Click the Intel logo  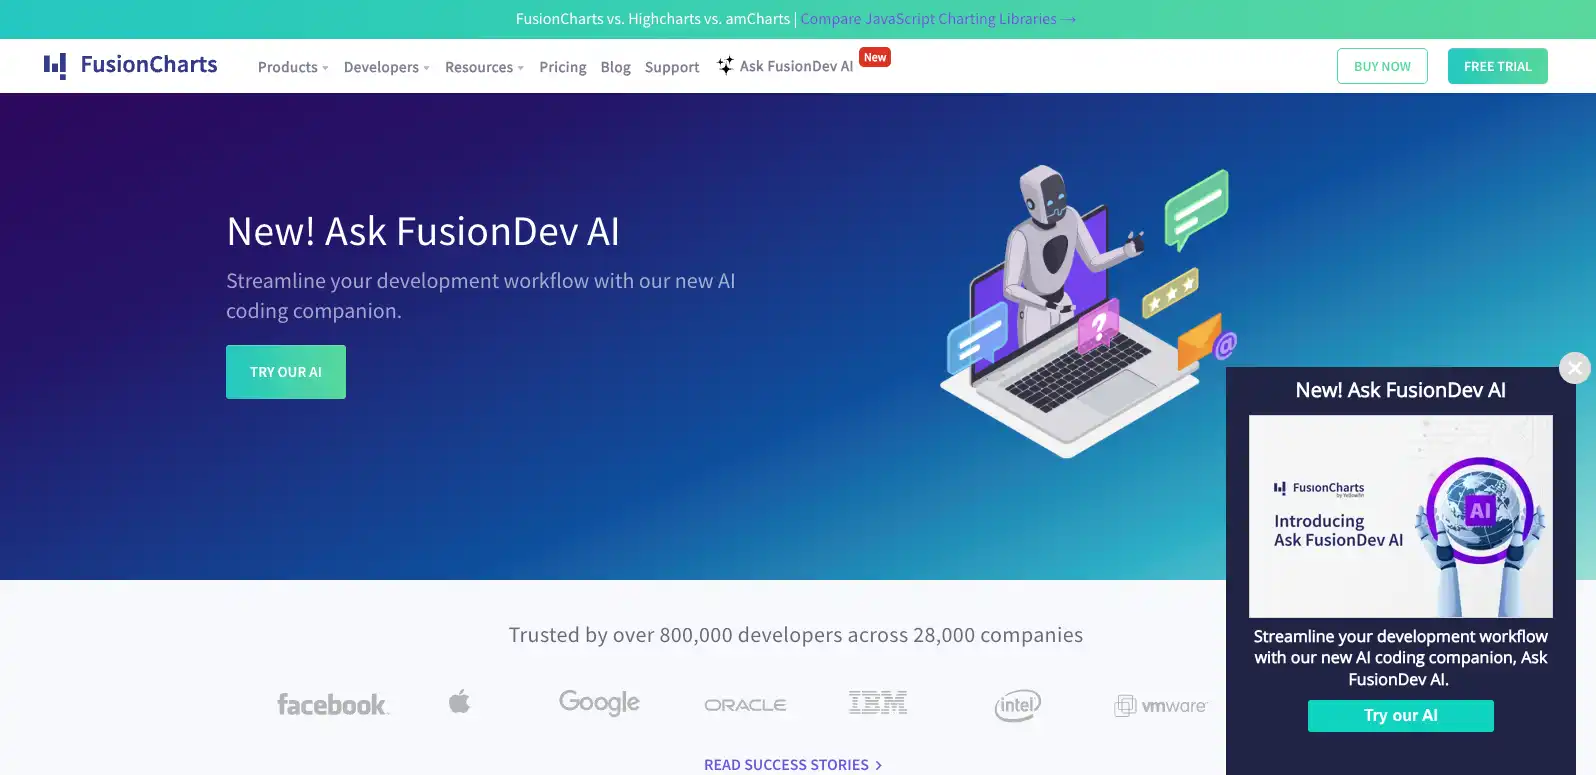[x=1017, y=705]
